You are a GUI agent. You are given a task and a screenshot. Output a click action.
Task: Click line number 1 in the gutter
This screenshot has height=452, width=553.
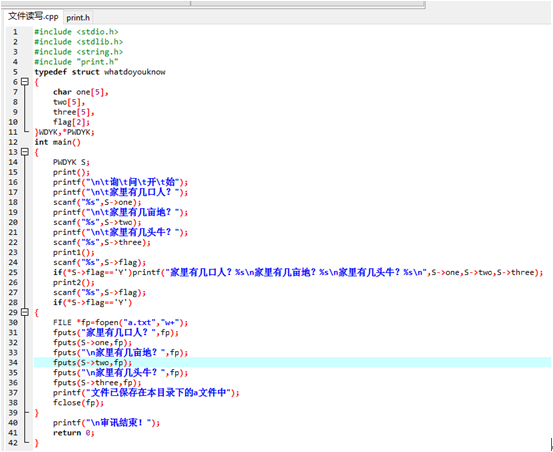coord(15,32)
